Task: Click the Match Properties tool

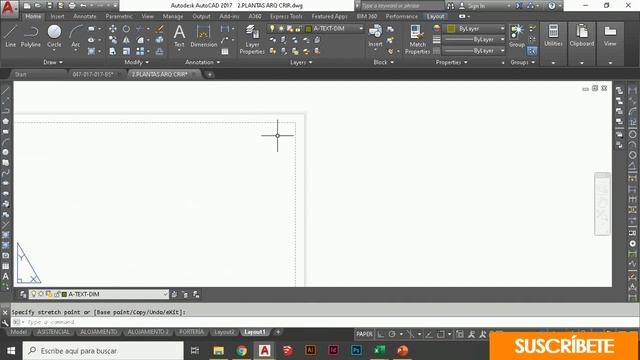Action: click(417, 39)
